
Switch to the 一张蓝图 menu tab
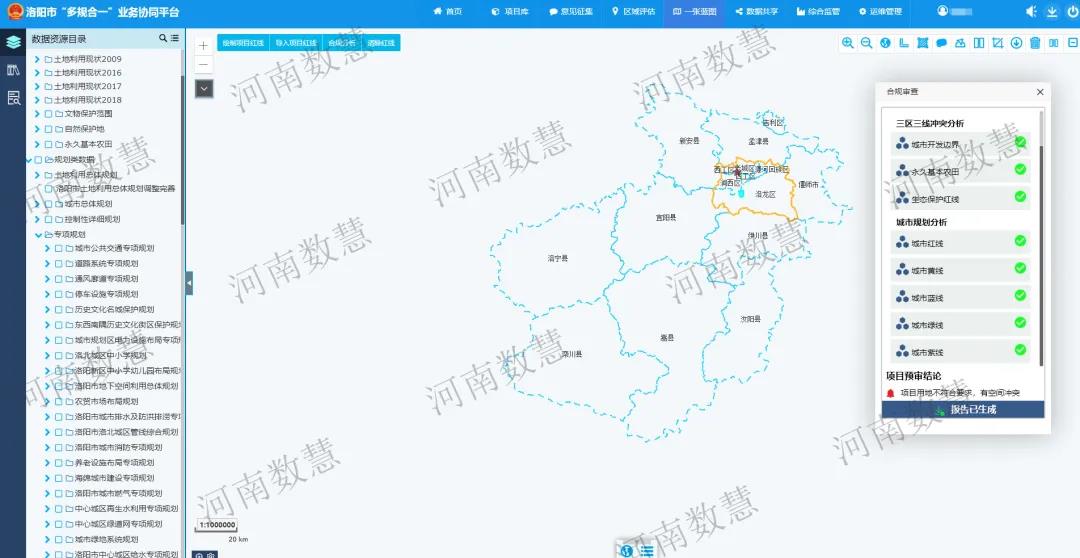click(694, 12)
